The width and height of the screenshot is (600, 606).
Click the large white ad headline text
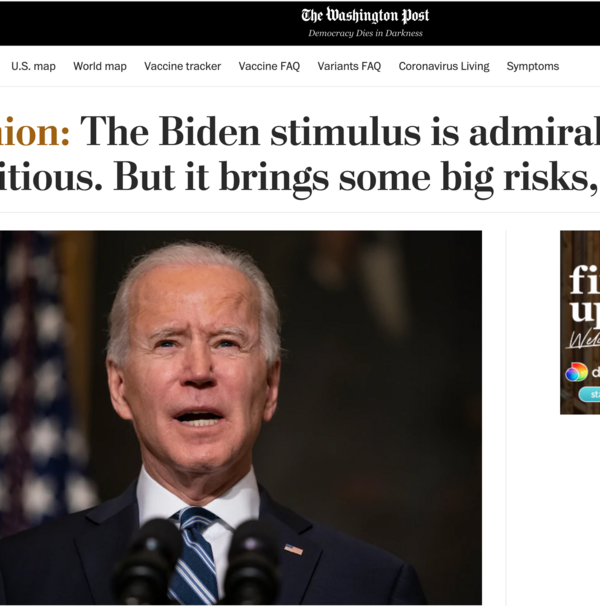pyautogui.click(x=585, y=294)
